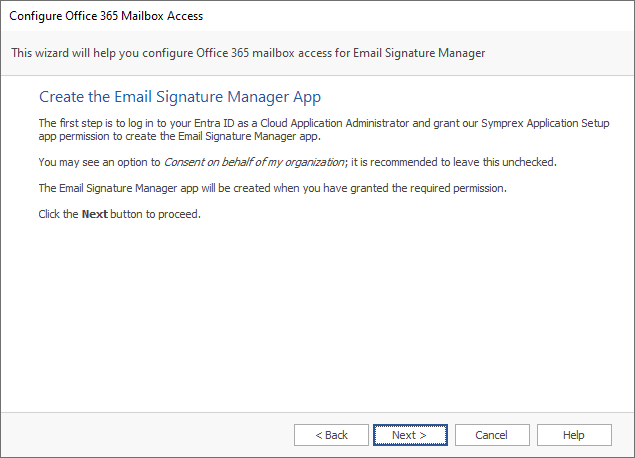This screenshot has width=635, height=458.
Task: Click the 'The first step is to log in' paragraph
Action: [x=324, y=130]
